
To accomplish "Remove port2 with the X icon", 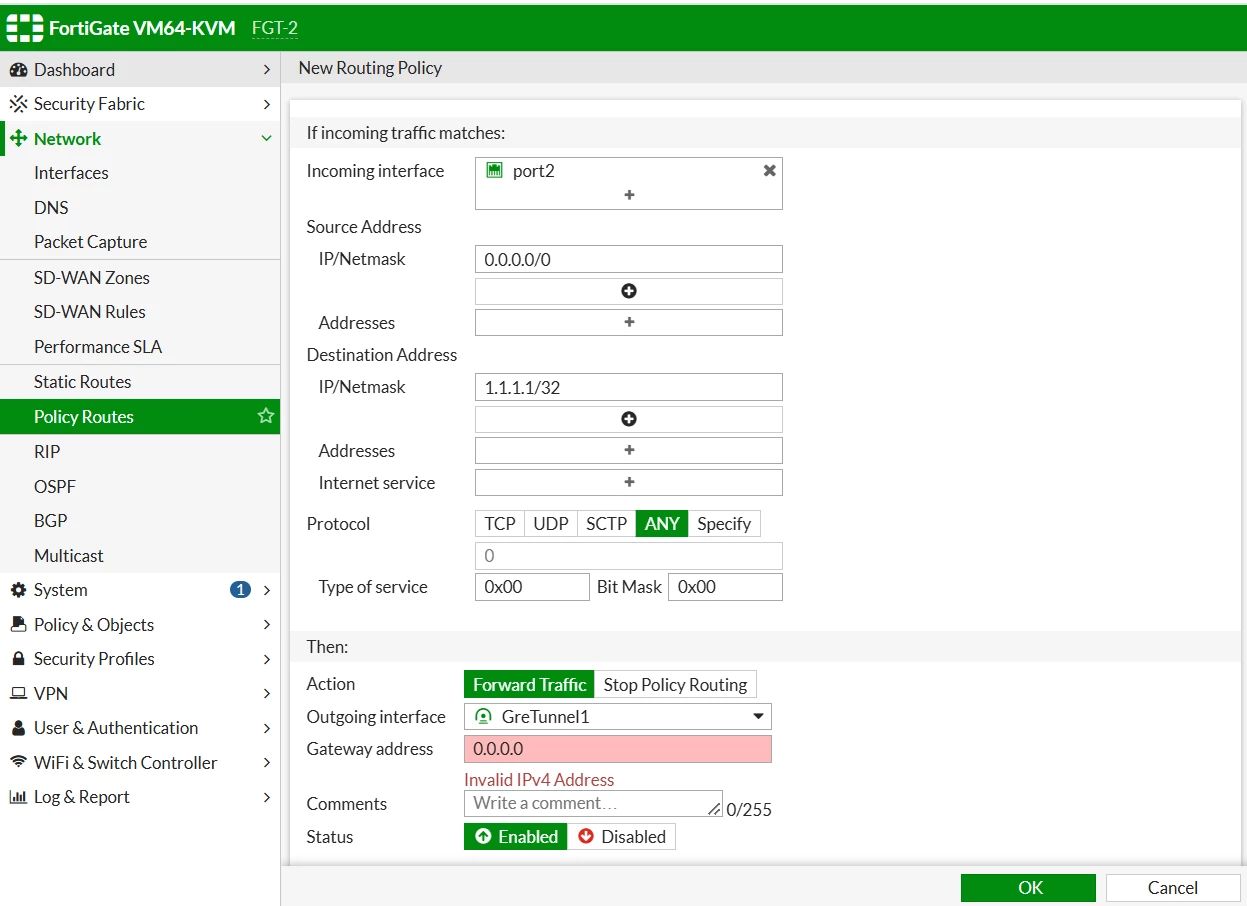I will click(769, 171).
